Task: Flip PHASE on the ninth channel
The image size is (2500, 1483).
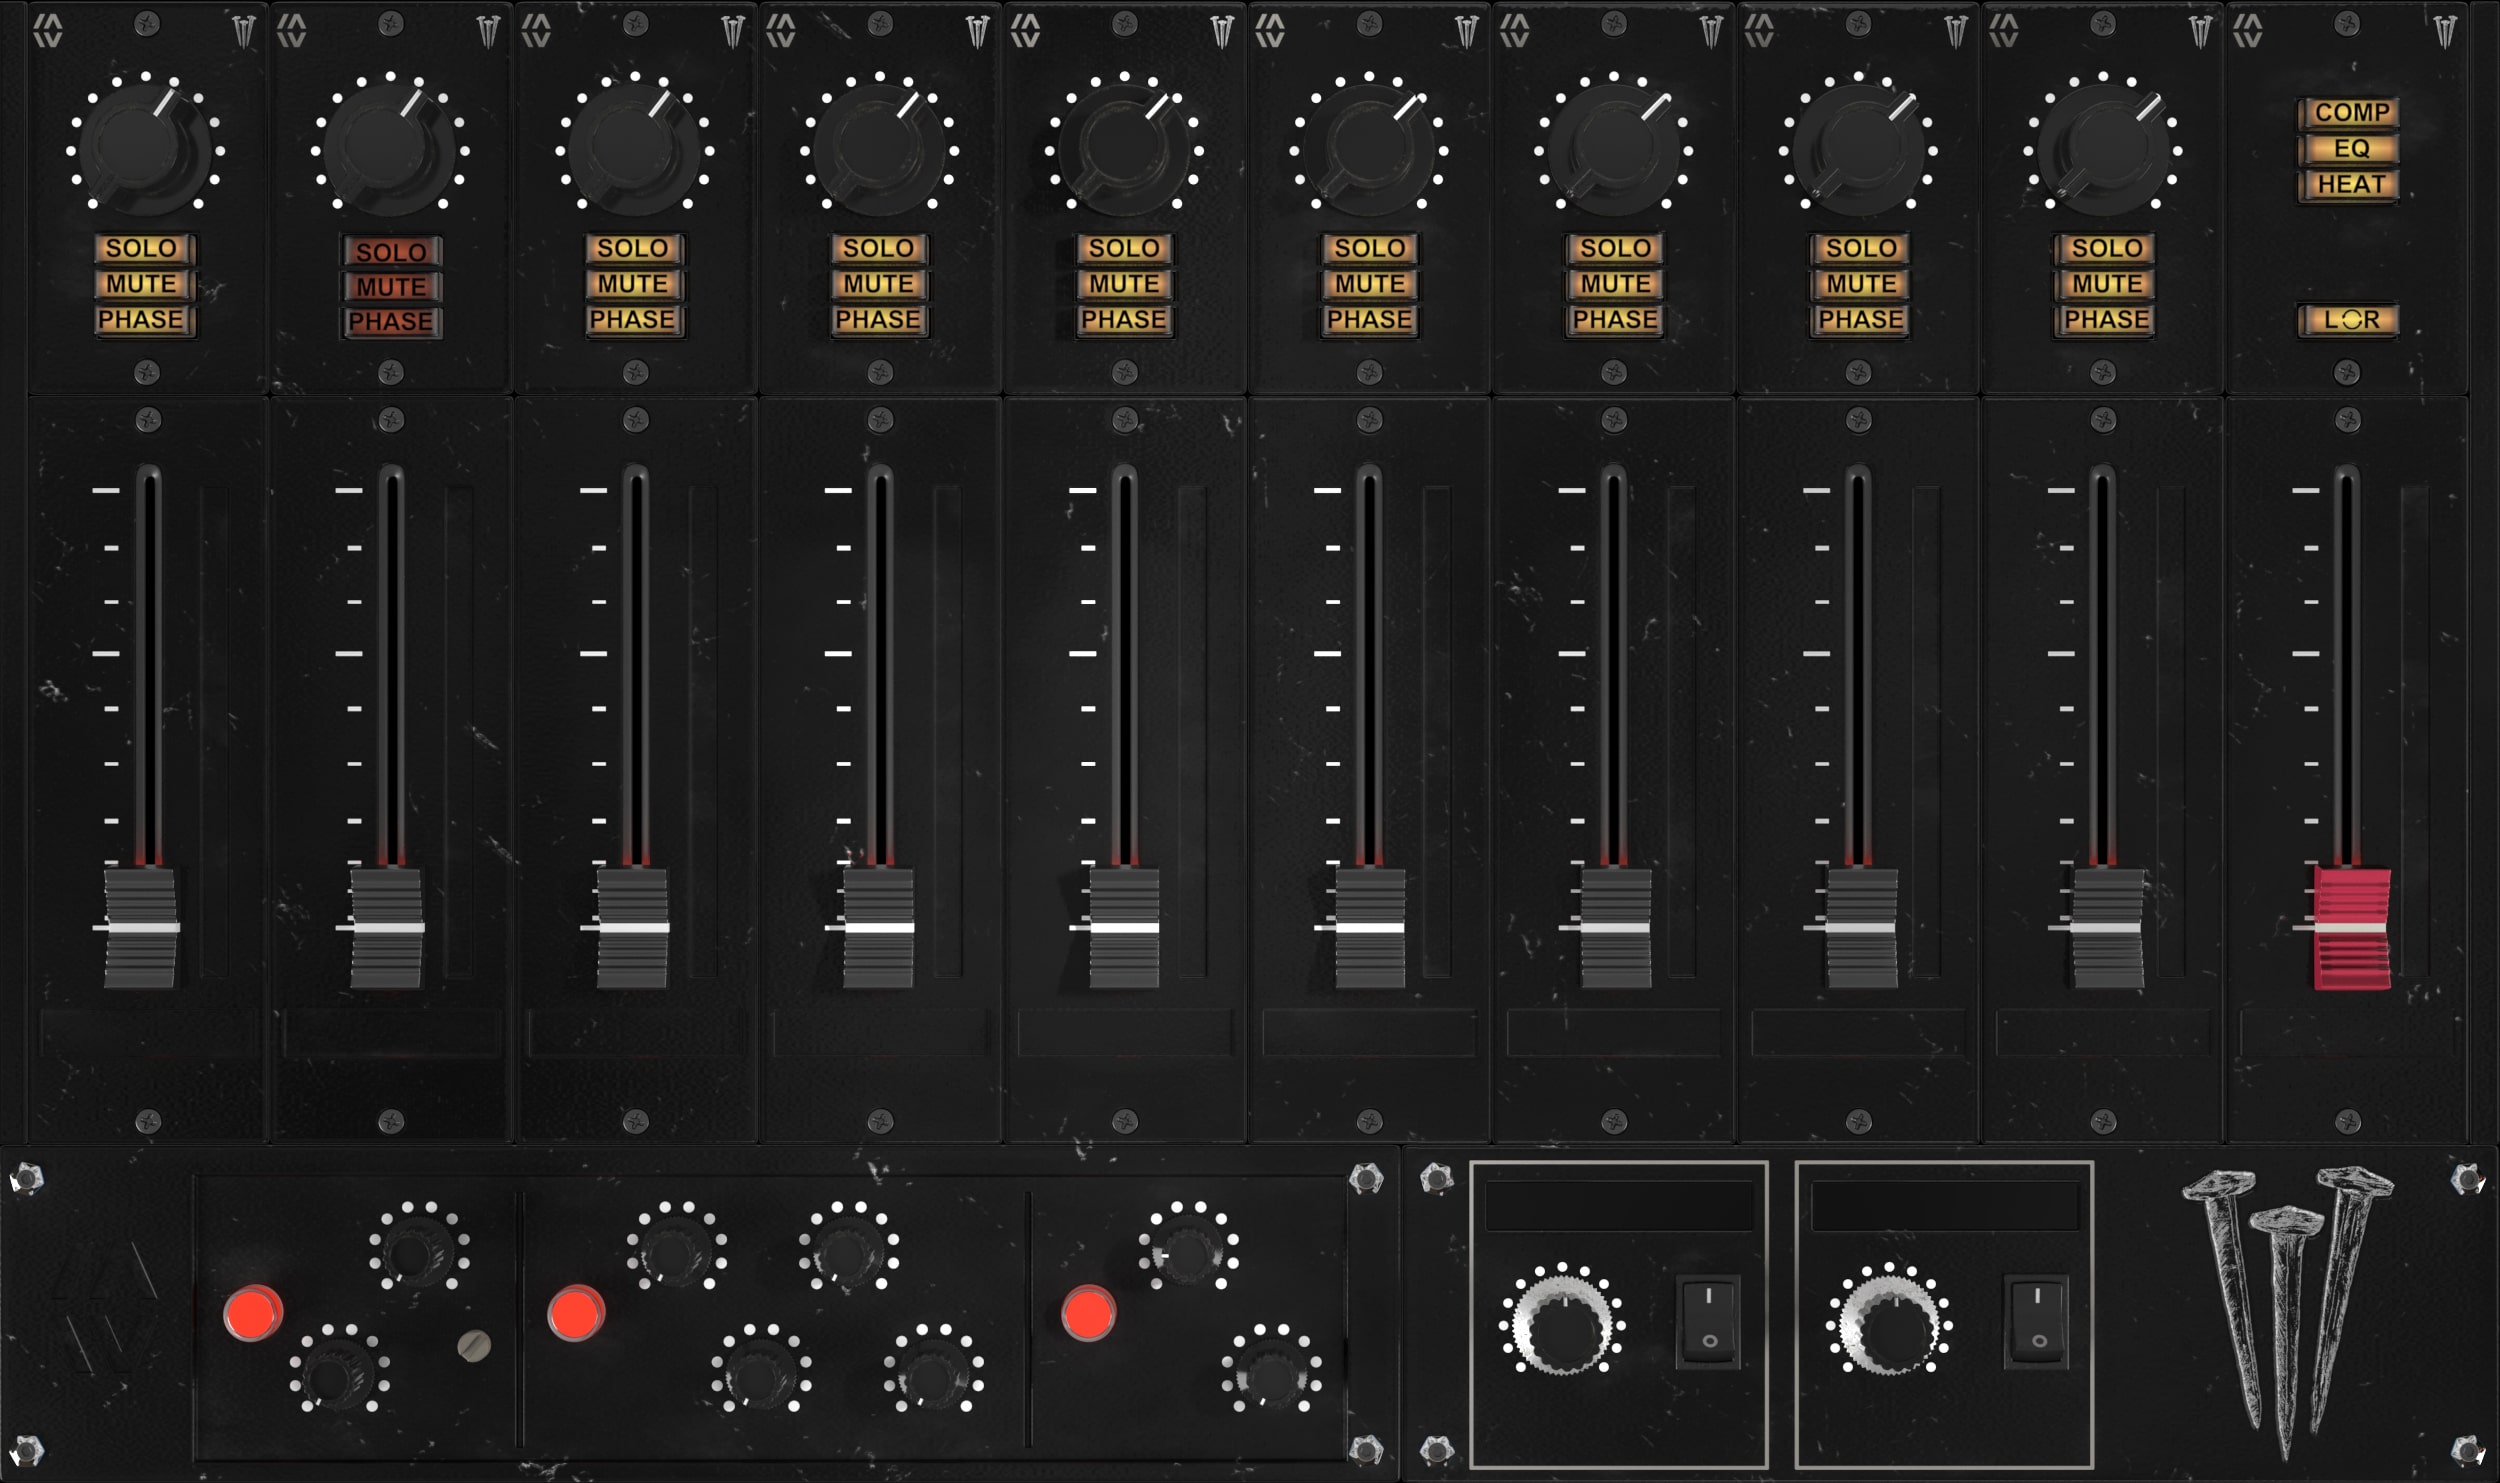Action: pyautogui.click(x=2104, y=319)
